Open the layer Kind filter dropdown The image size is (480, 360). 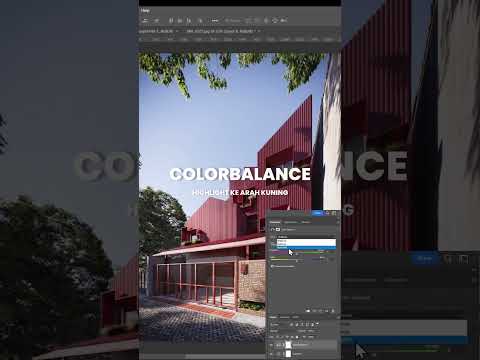[278, 324]
